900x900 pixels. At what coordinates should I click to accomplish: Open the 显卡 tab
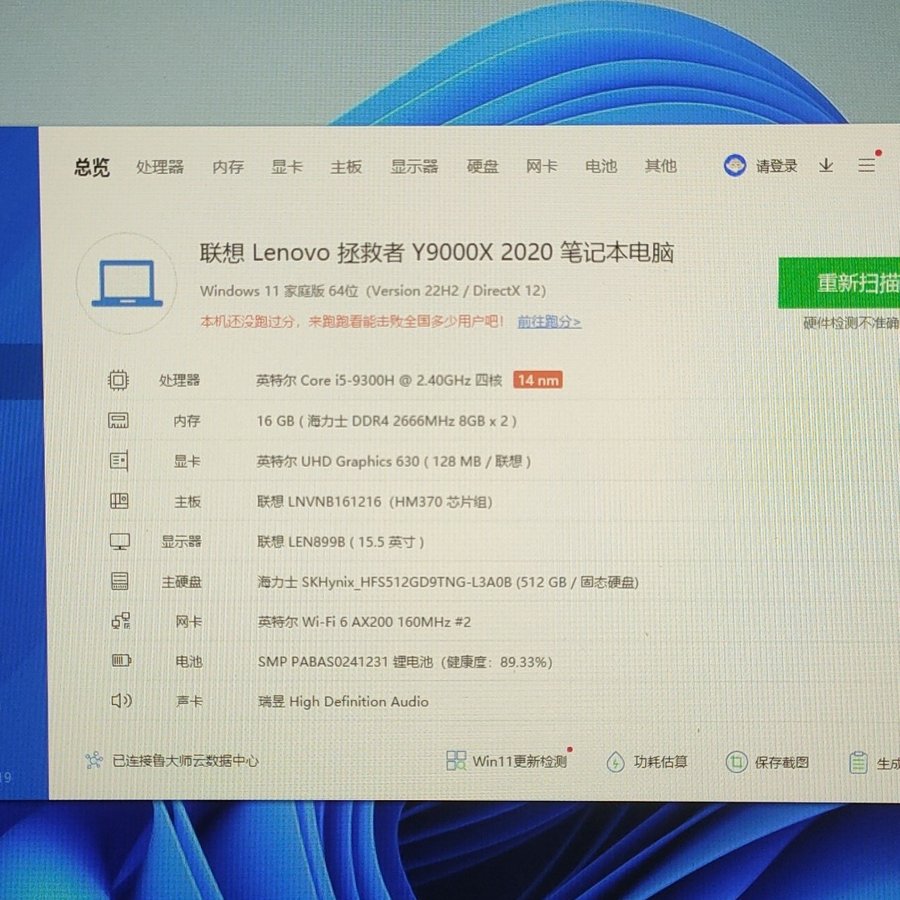coord(287,167)
